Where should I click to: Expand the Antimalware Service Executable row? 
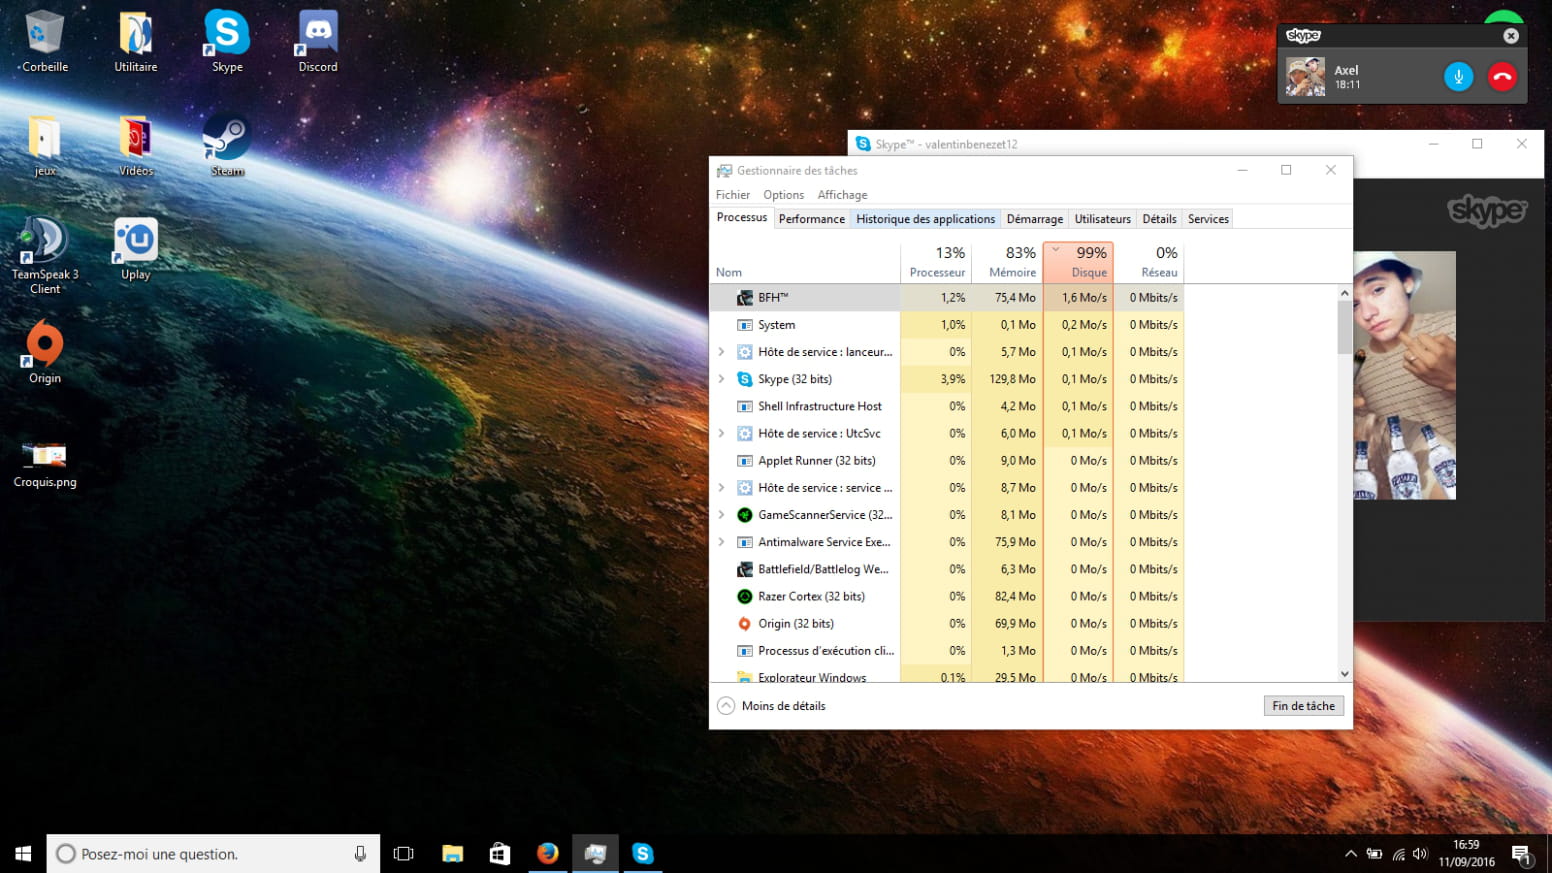721,542
